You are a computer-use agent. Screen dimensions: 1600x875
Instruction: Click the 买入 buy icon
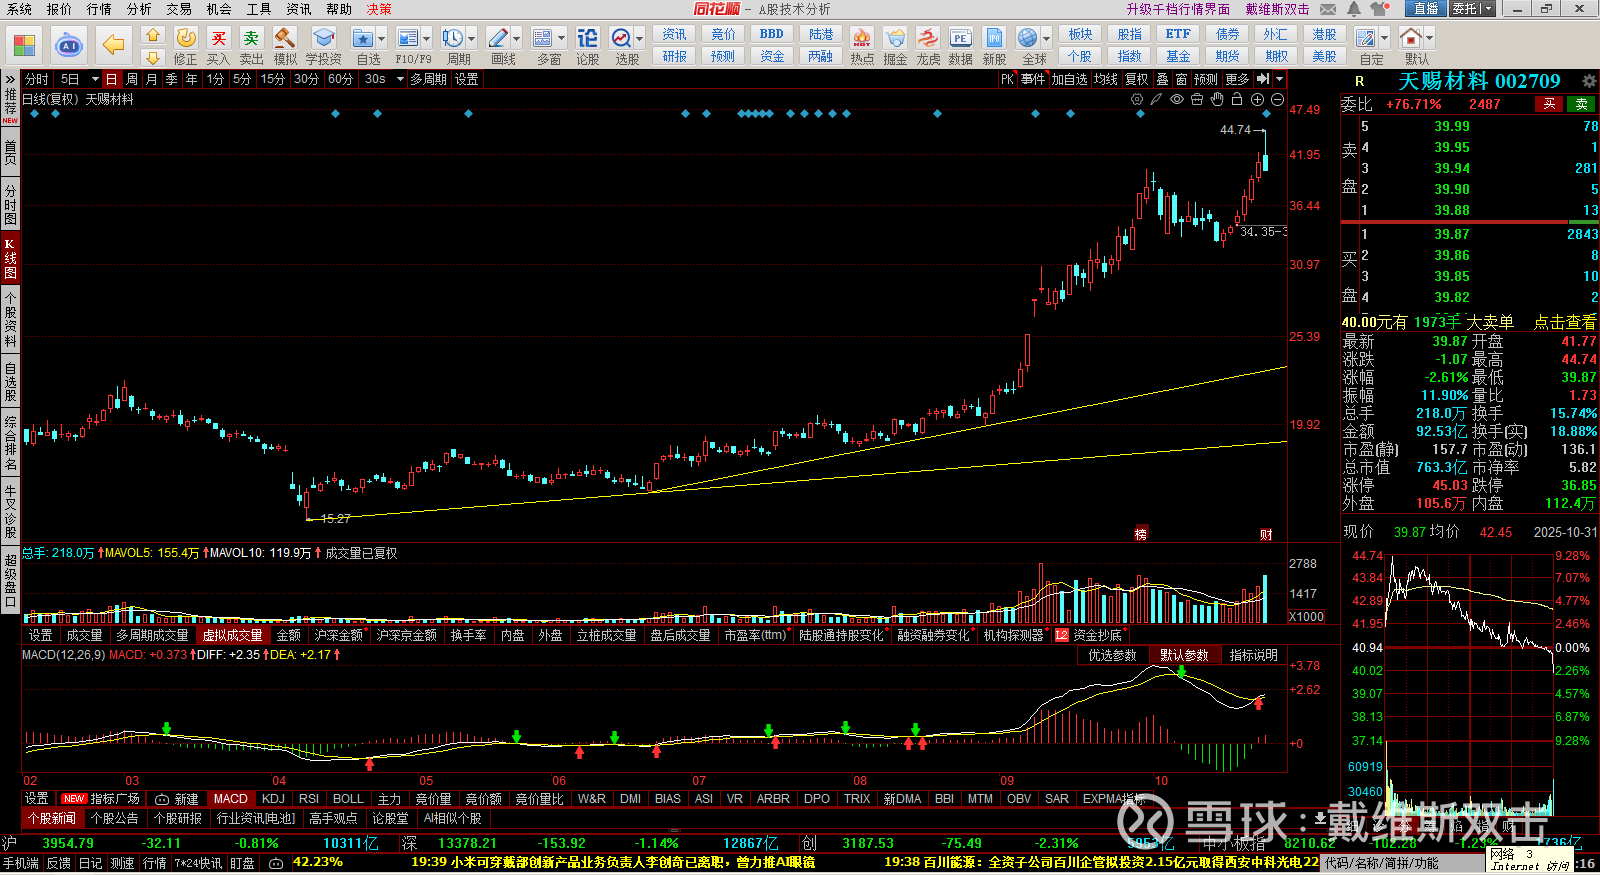218,39
